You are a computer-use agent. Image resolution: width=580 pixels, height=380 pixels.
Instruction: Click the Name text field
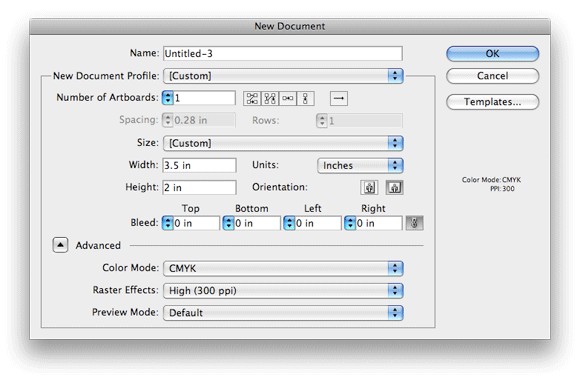[x=283, y=54]
